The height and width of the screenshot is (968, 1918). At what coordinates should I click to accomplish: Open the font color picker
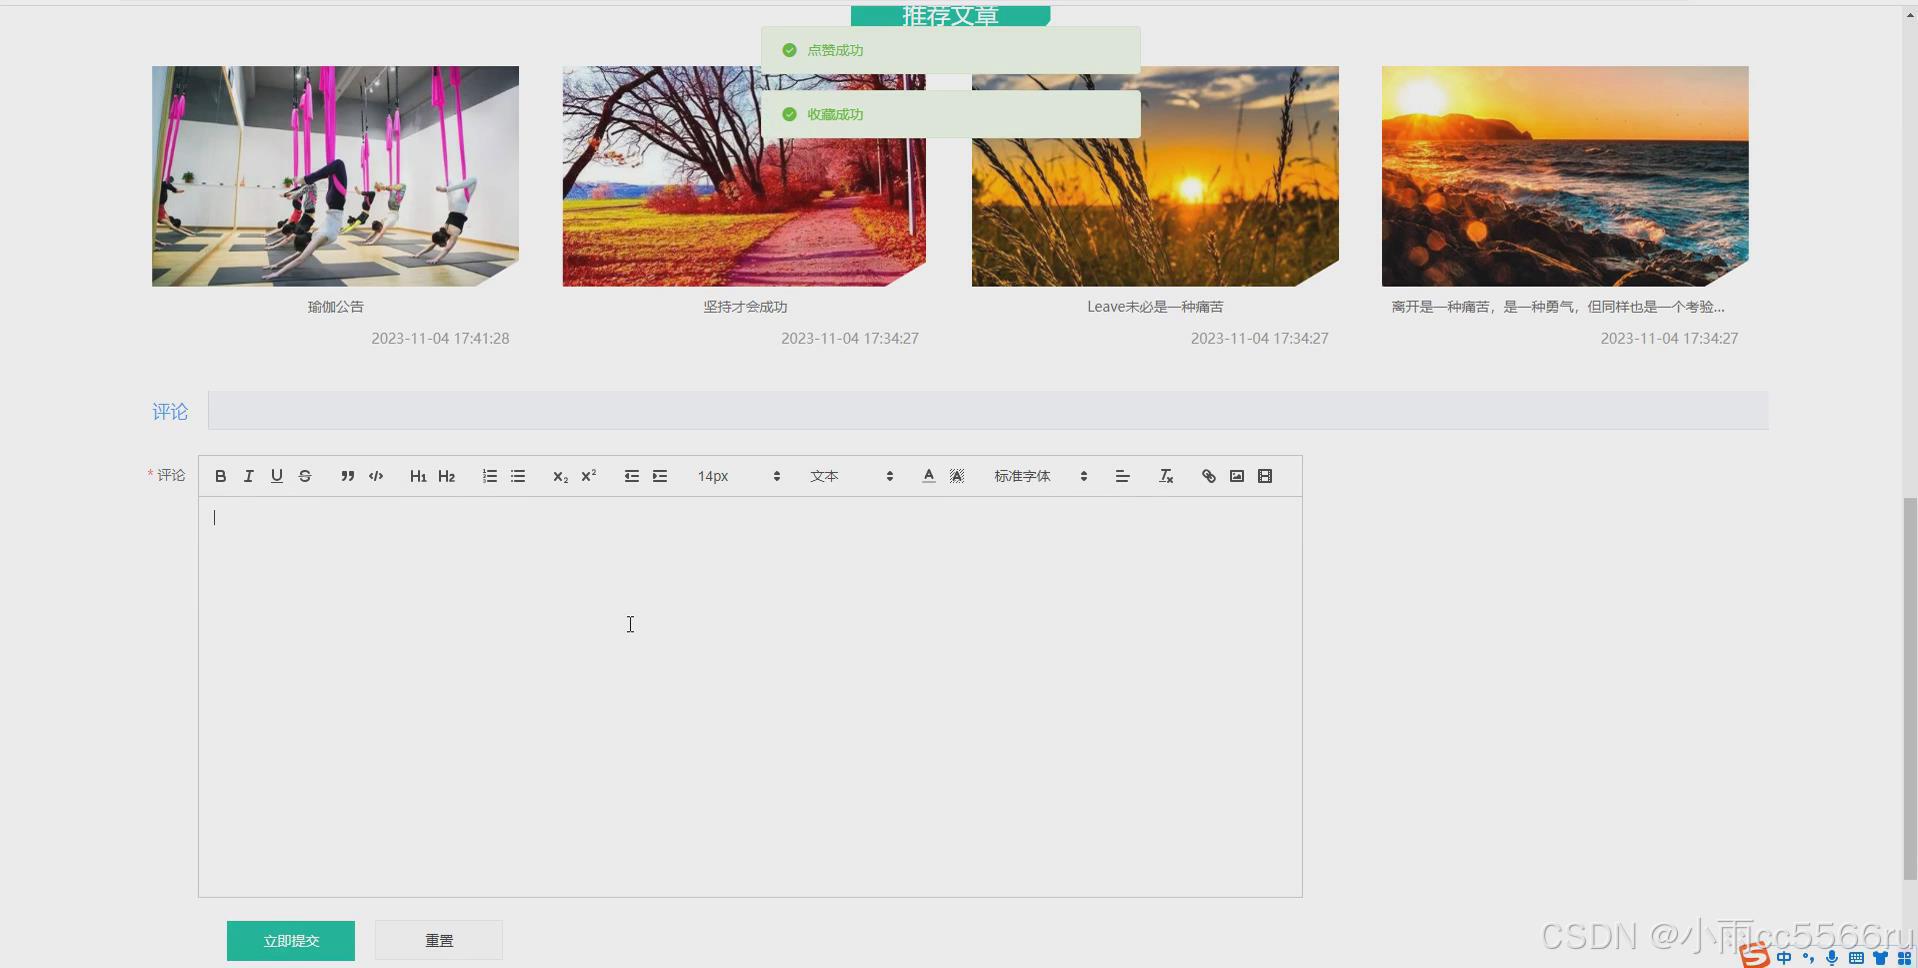928,476
